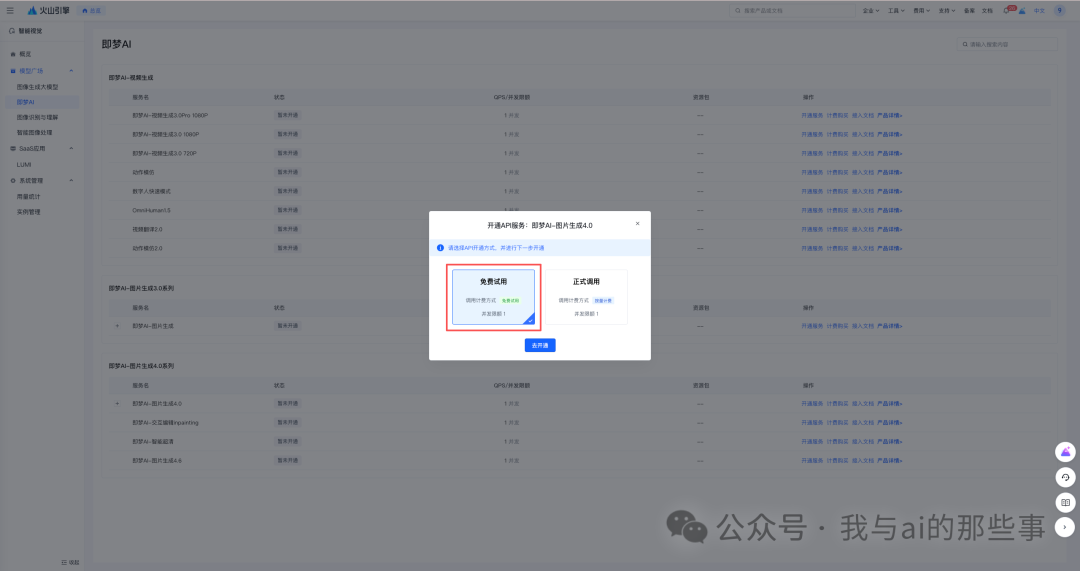This screenshot has height=571, width=1080.
Task: Click 开通服务 for the 数字人快速模式 row
Action: (812, 191)
